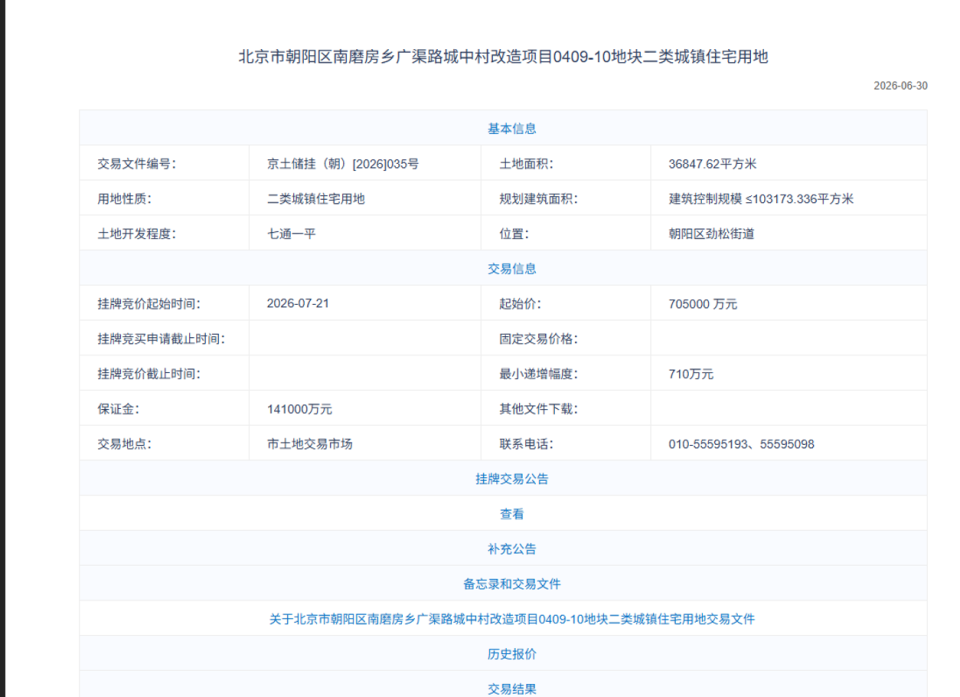Click the value 京土储挂（朝）[2026]035号

343,164
